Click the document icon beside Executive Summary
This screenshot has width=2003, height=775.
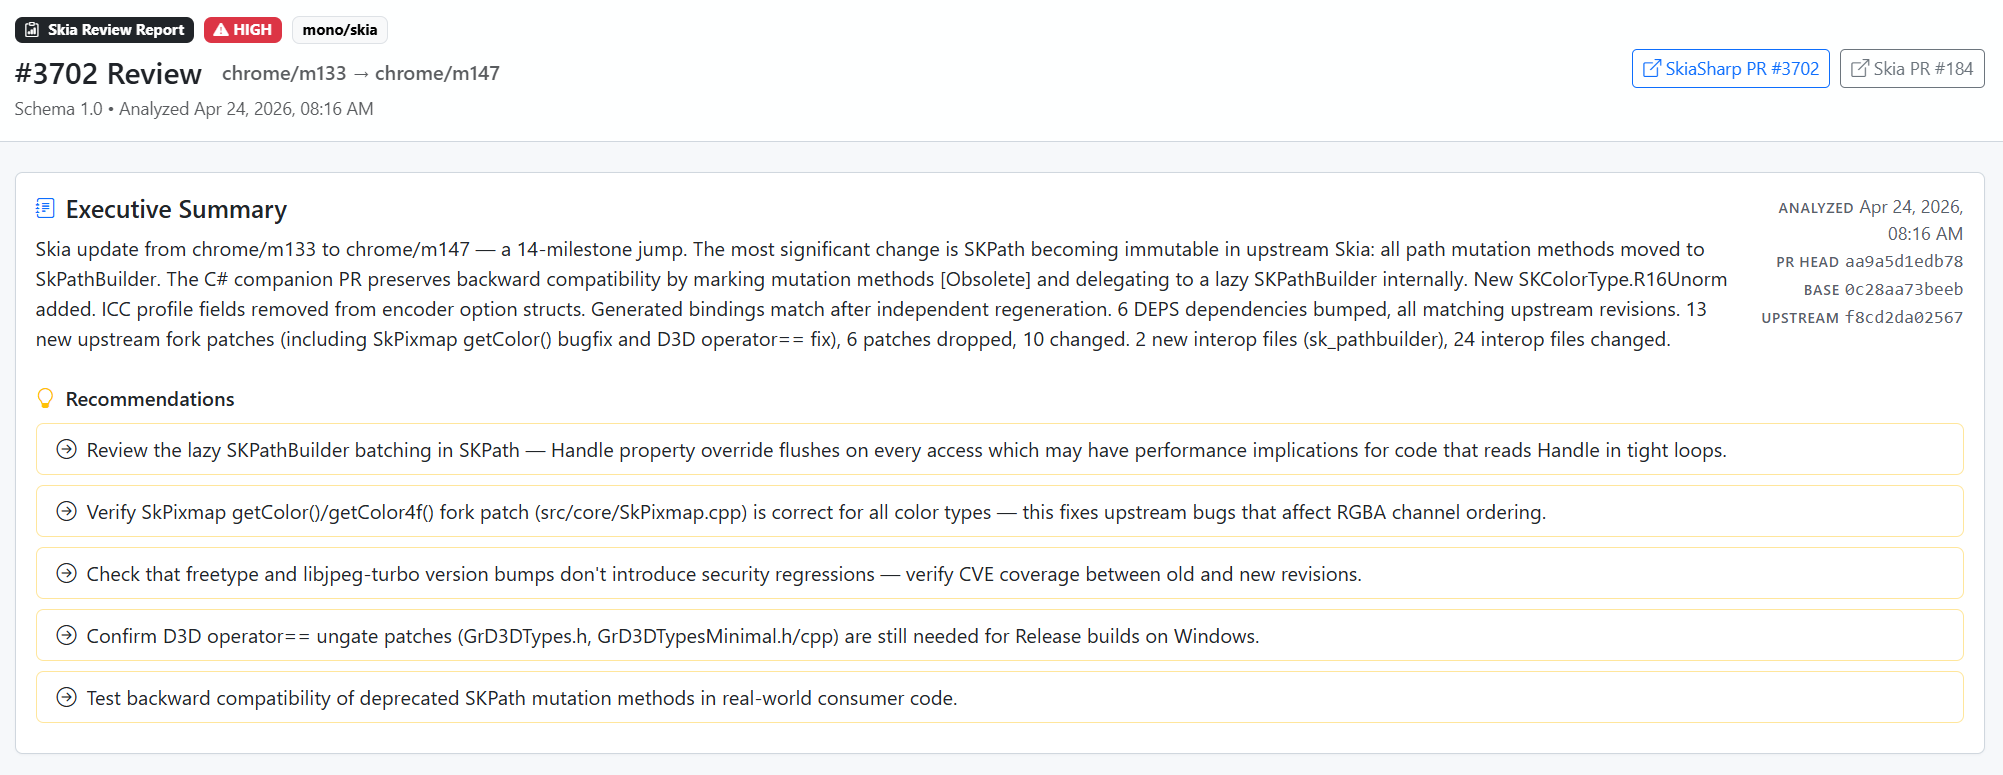pos(45,208)
